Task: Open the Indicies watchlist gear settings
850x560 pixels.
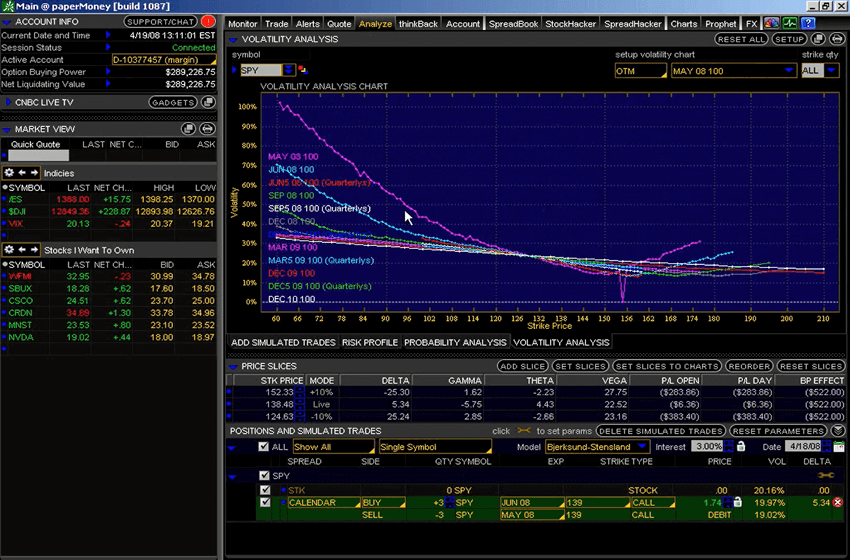Action: tap(9, 173)
